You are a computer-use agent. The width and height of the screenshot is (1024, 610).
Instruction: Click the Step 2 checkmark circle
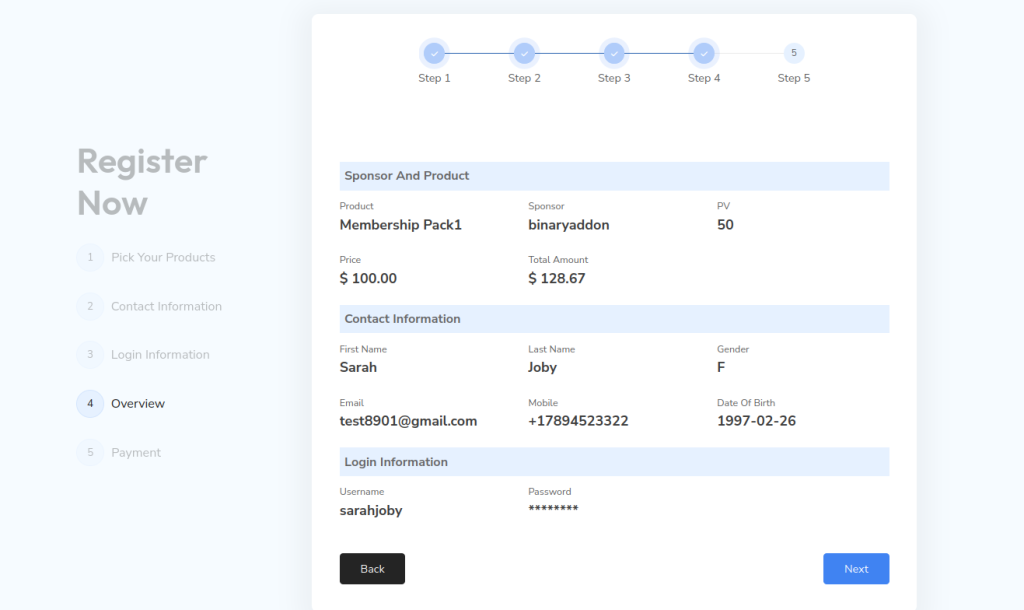coord(524,53)
